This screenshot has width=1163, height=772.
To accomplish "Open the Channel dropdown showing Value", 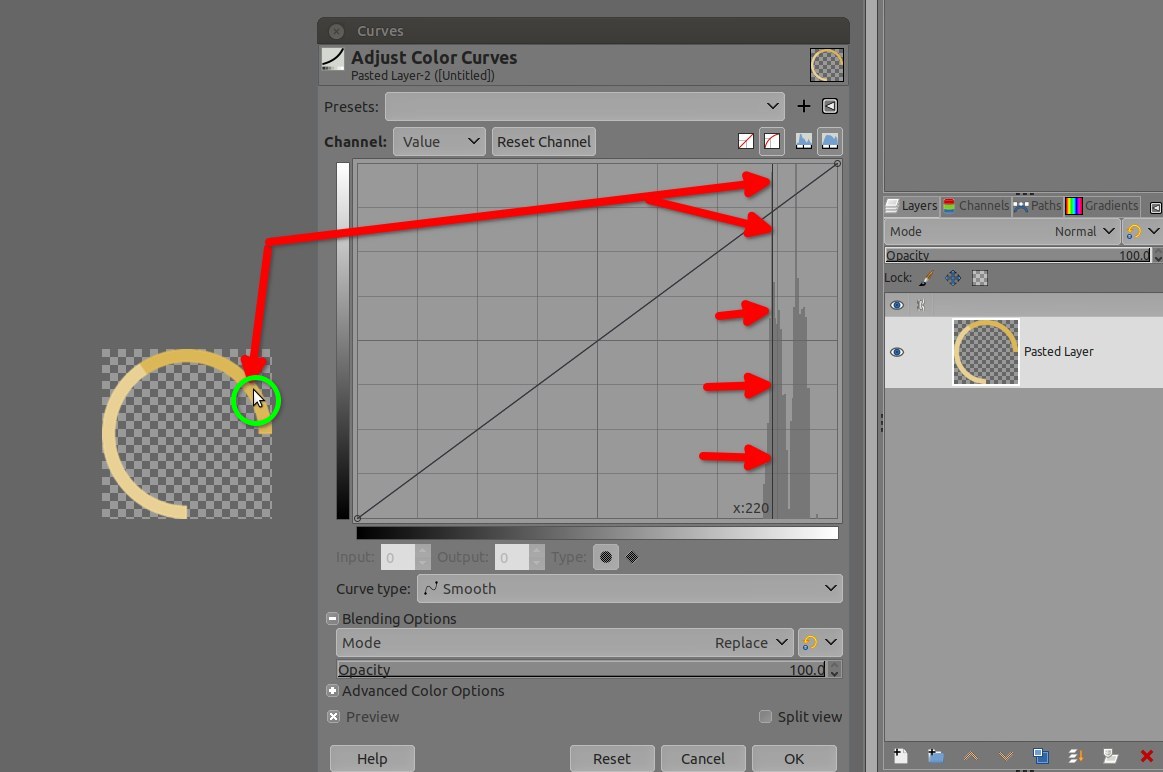I will pos(439,142).
